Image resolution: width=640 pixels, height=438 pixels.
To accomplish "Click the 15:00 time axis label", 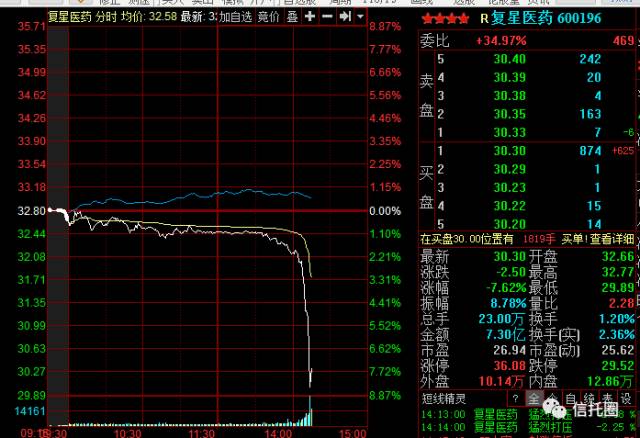I will tap(353, 434).
